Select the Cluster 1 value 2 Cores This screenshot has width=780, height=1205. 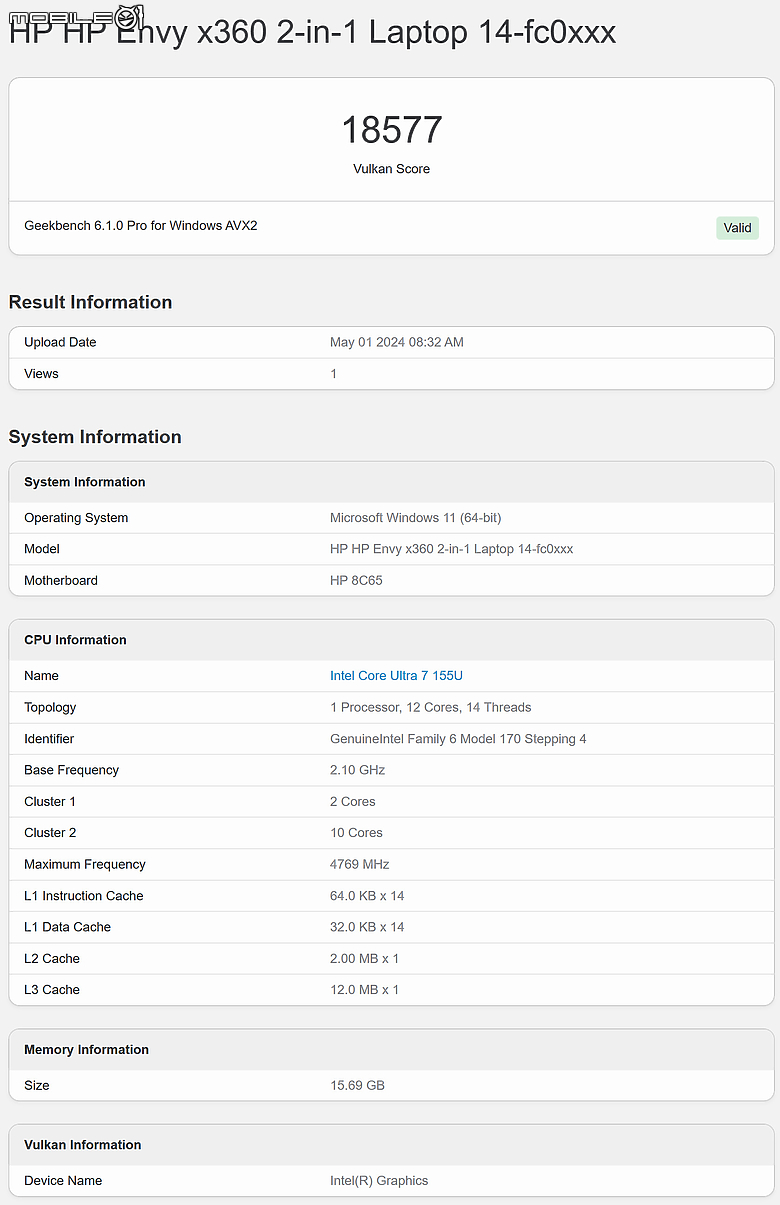pyautogui.click(x=353, y=802)
